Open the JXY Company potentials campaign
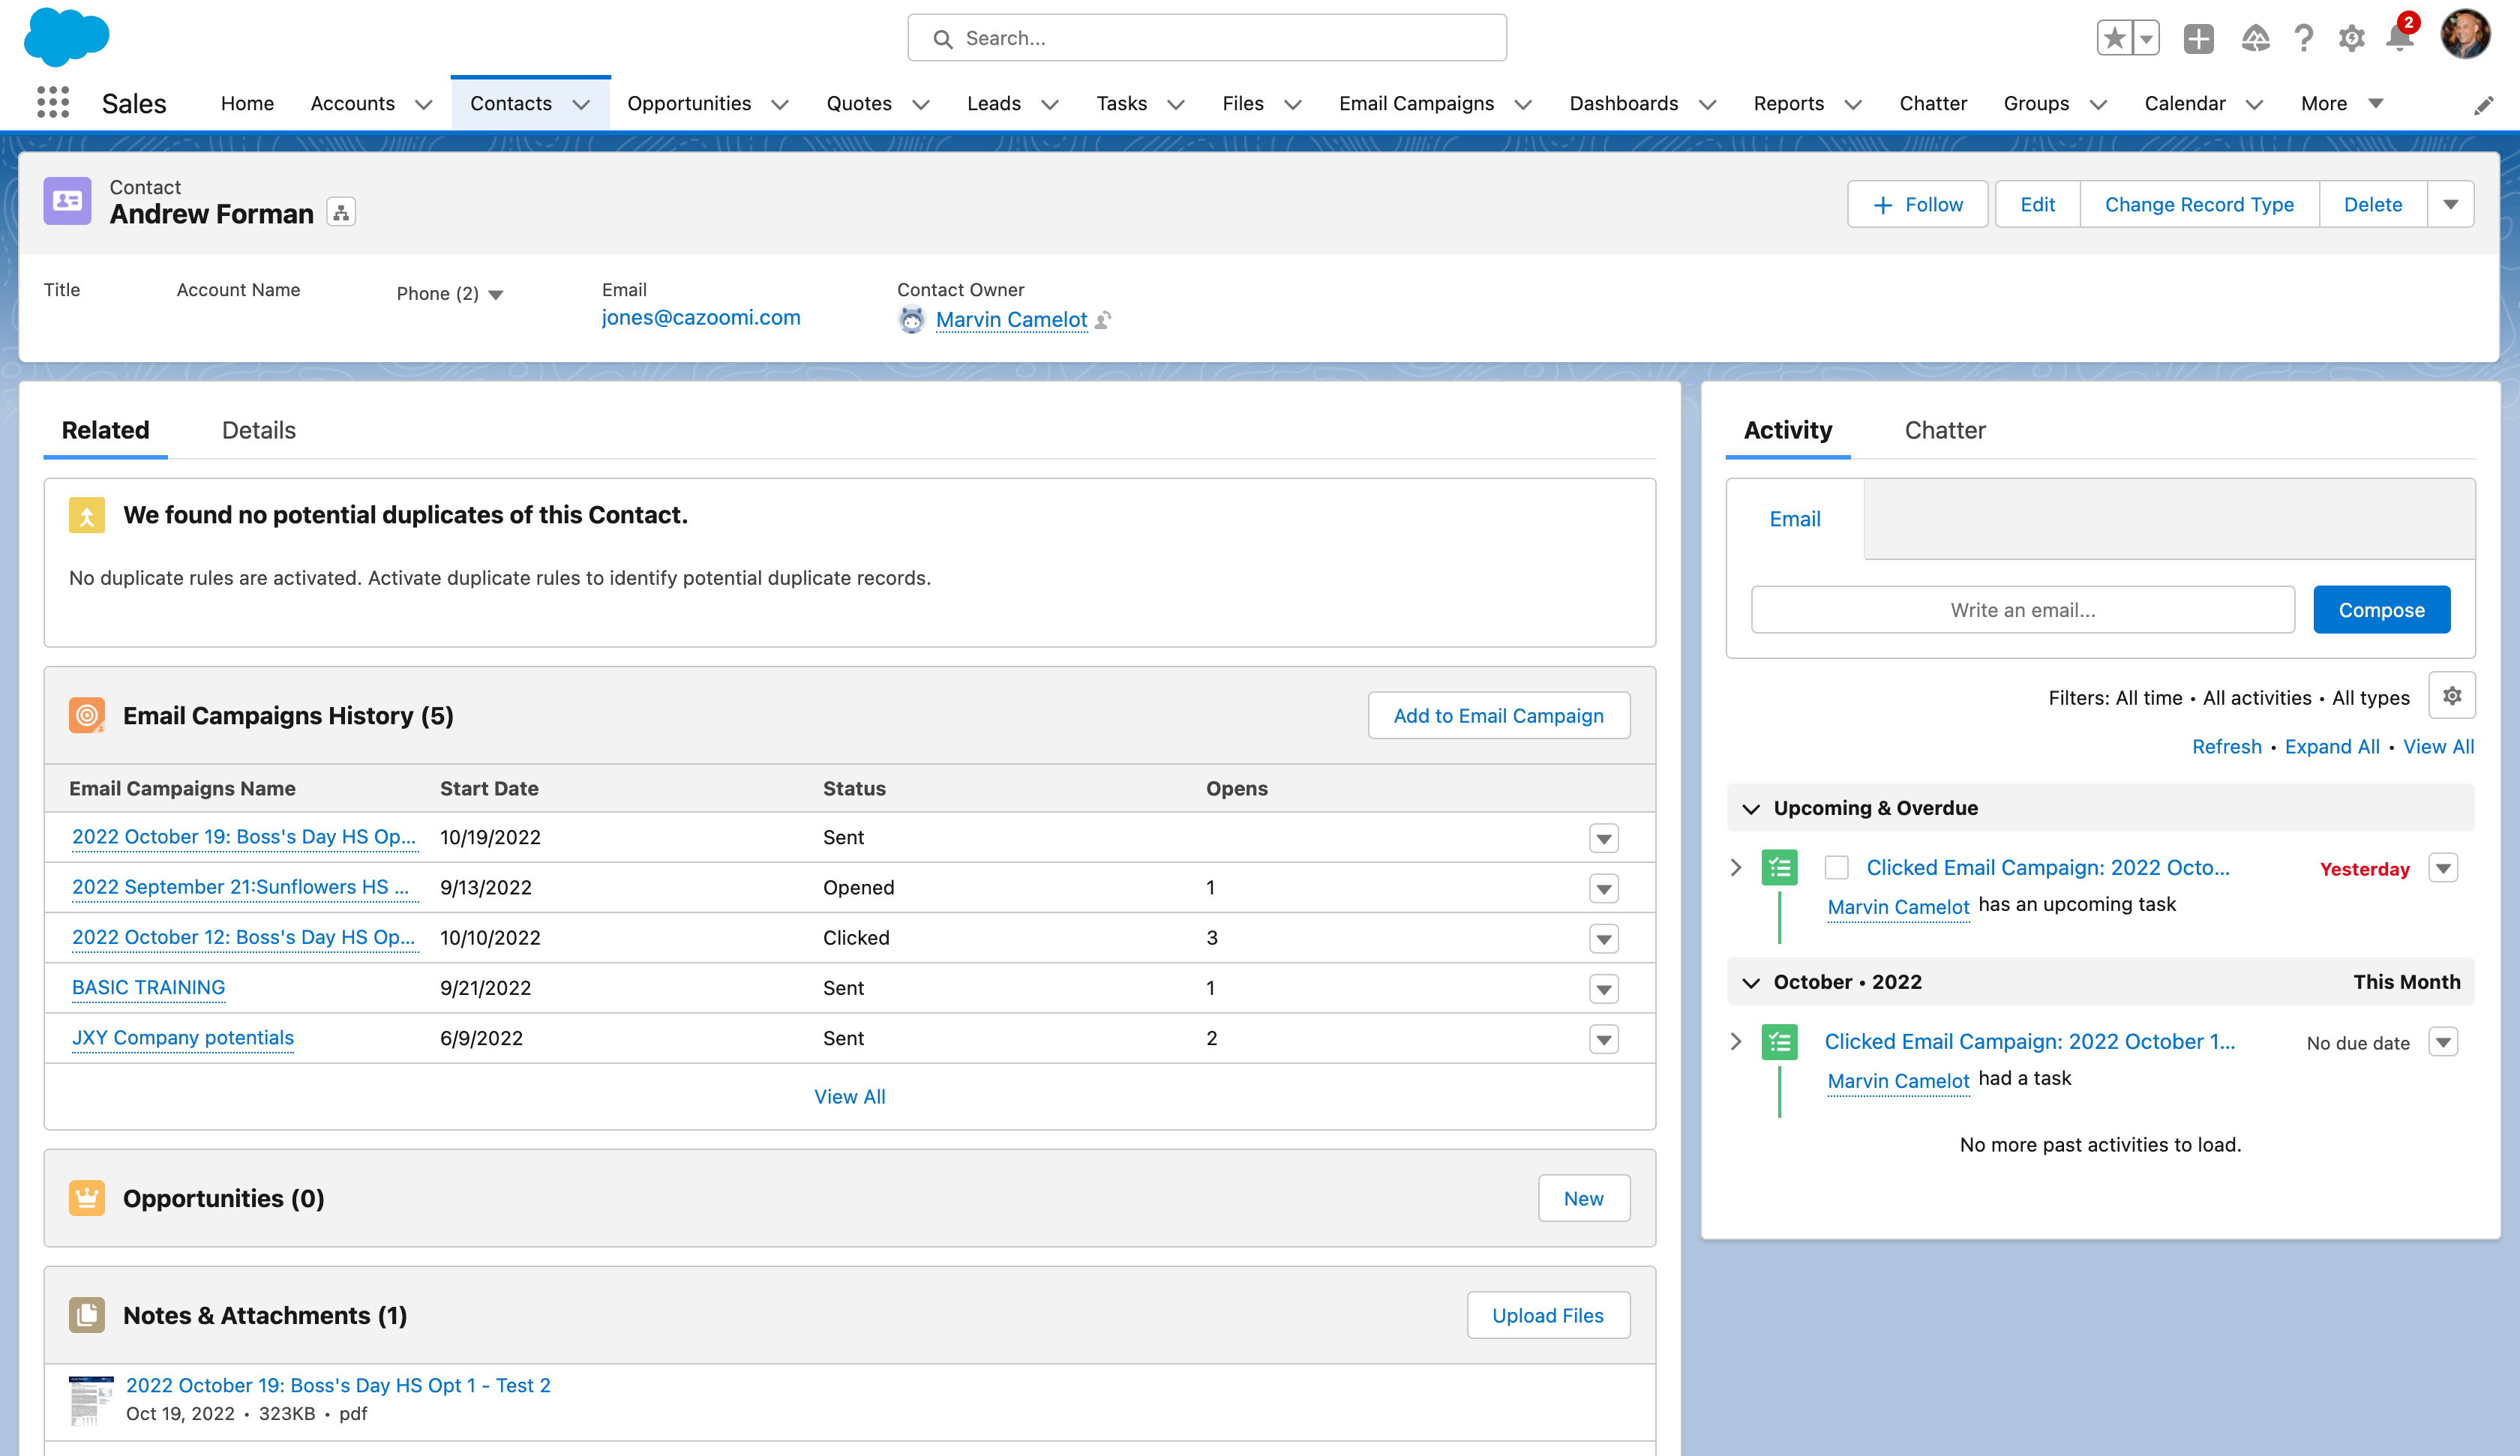 [183, 1038]
